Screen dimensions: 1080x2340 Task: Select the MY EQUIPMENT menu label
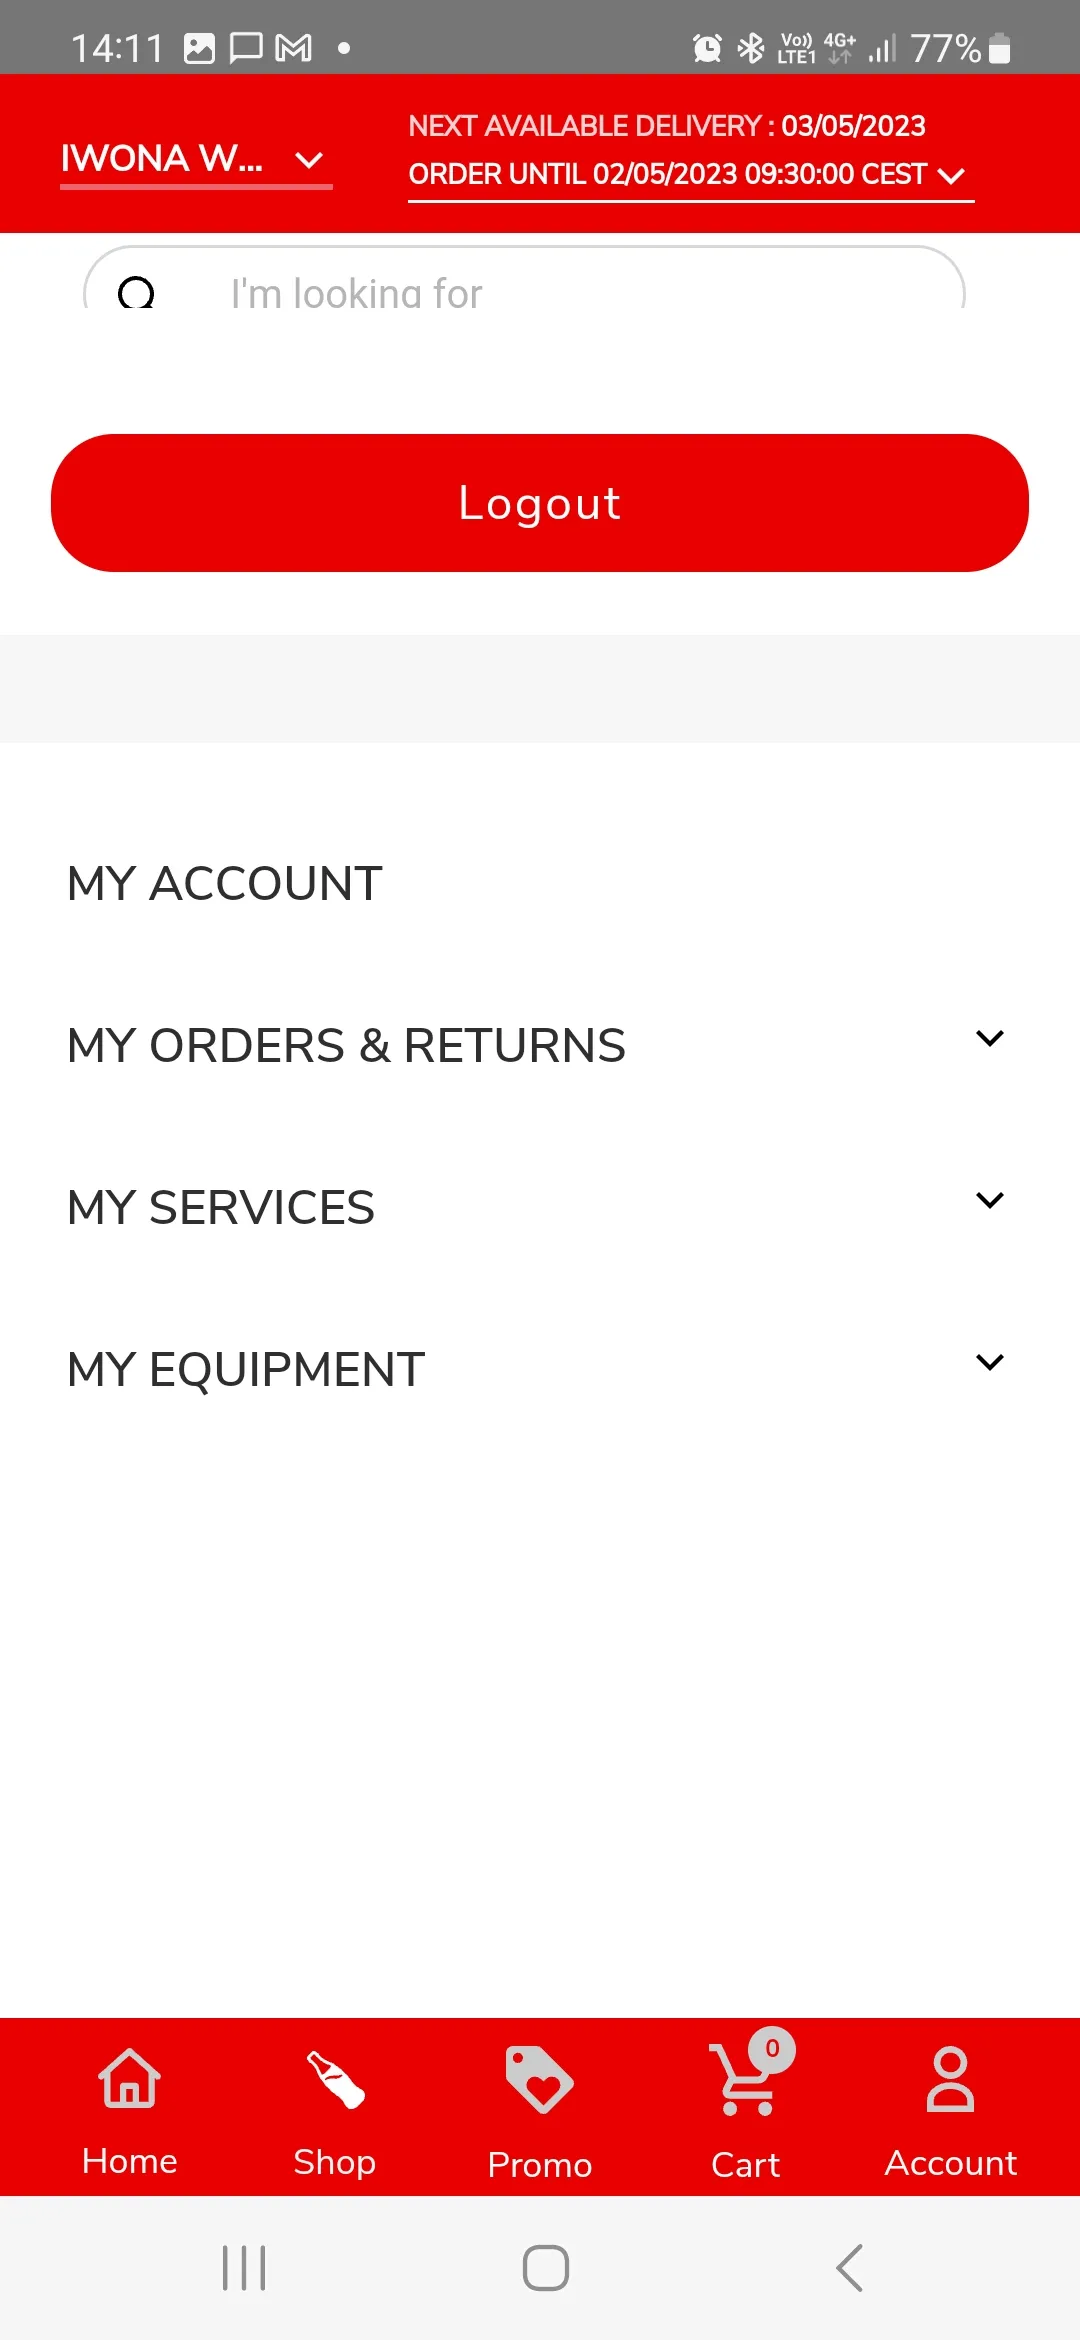[246, 1369]
